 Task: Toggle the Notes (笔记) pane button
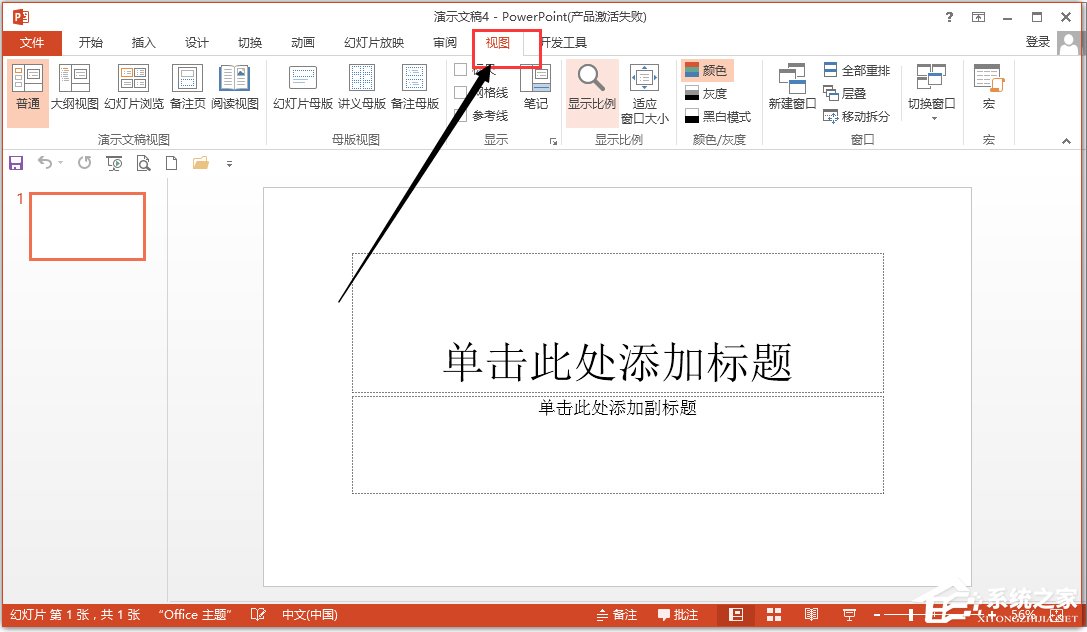[535, 87]
